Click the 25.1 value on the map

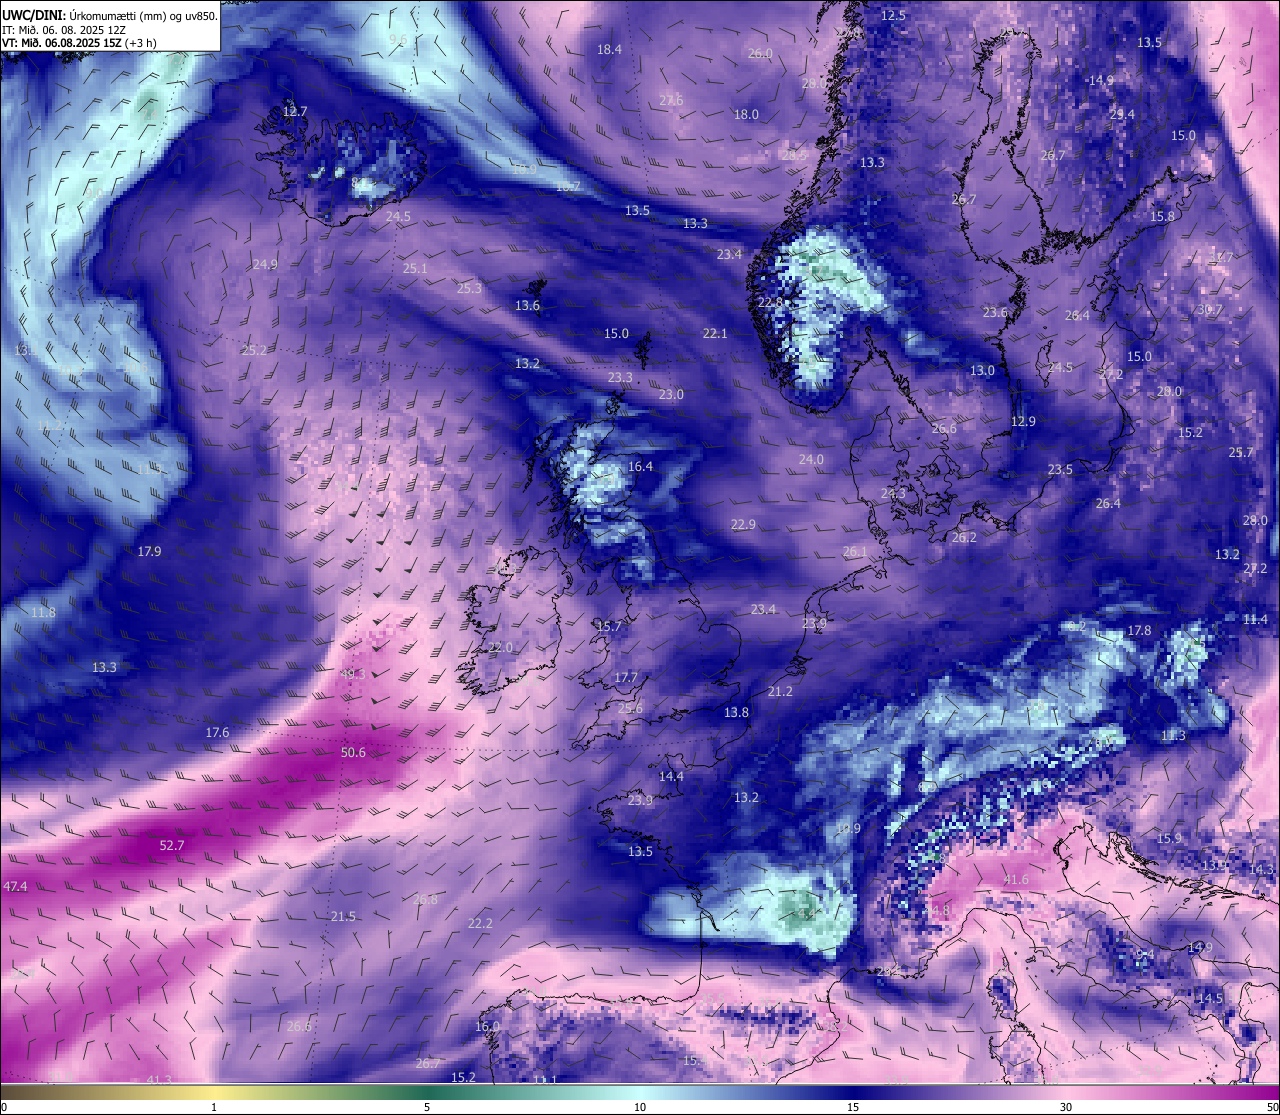[415, 269]
